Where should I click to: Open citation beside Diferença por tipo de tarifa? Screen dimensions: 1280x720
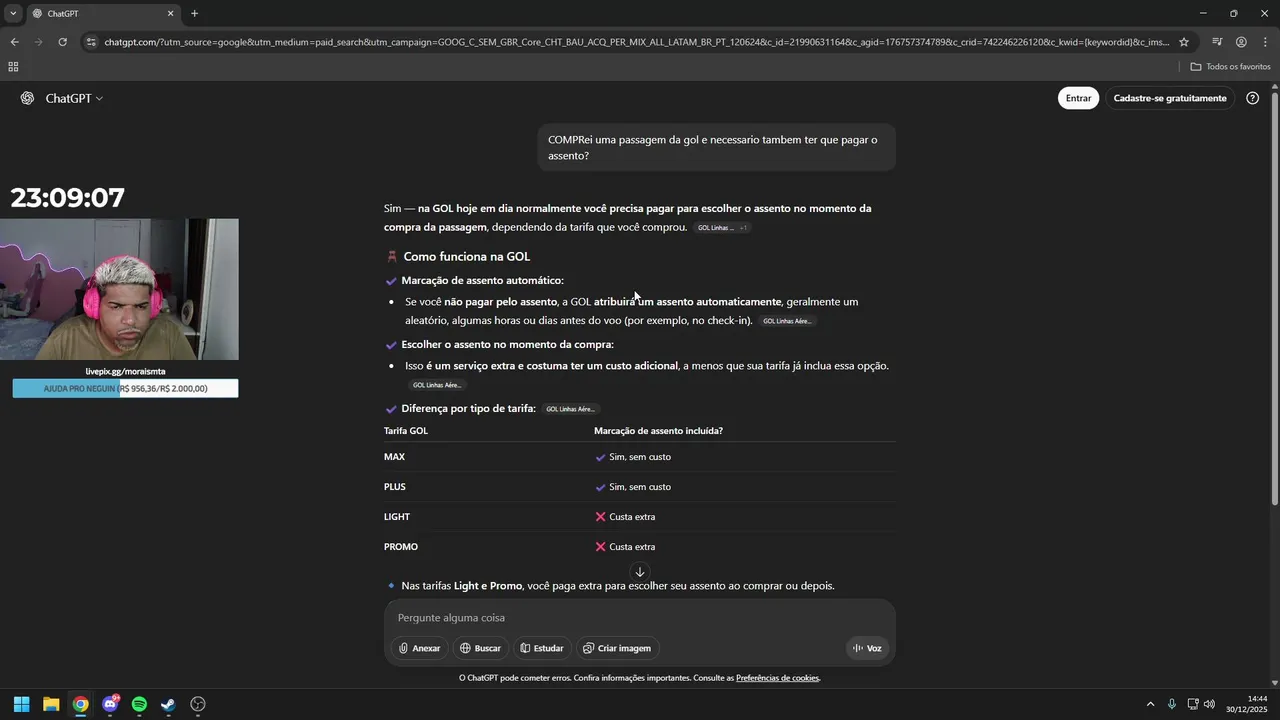click(x=571, y=409)
